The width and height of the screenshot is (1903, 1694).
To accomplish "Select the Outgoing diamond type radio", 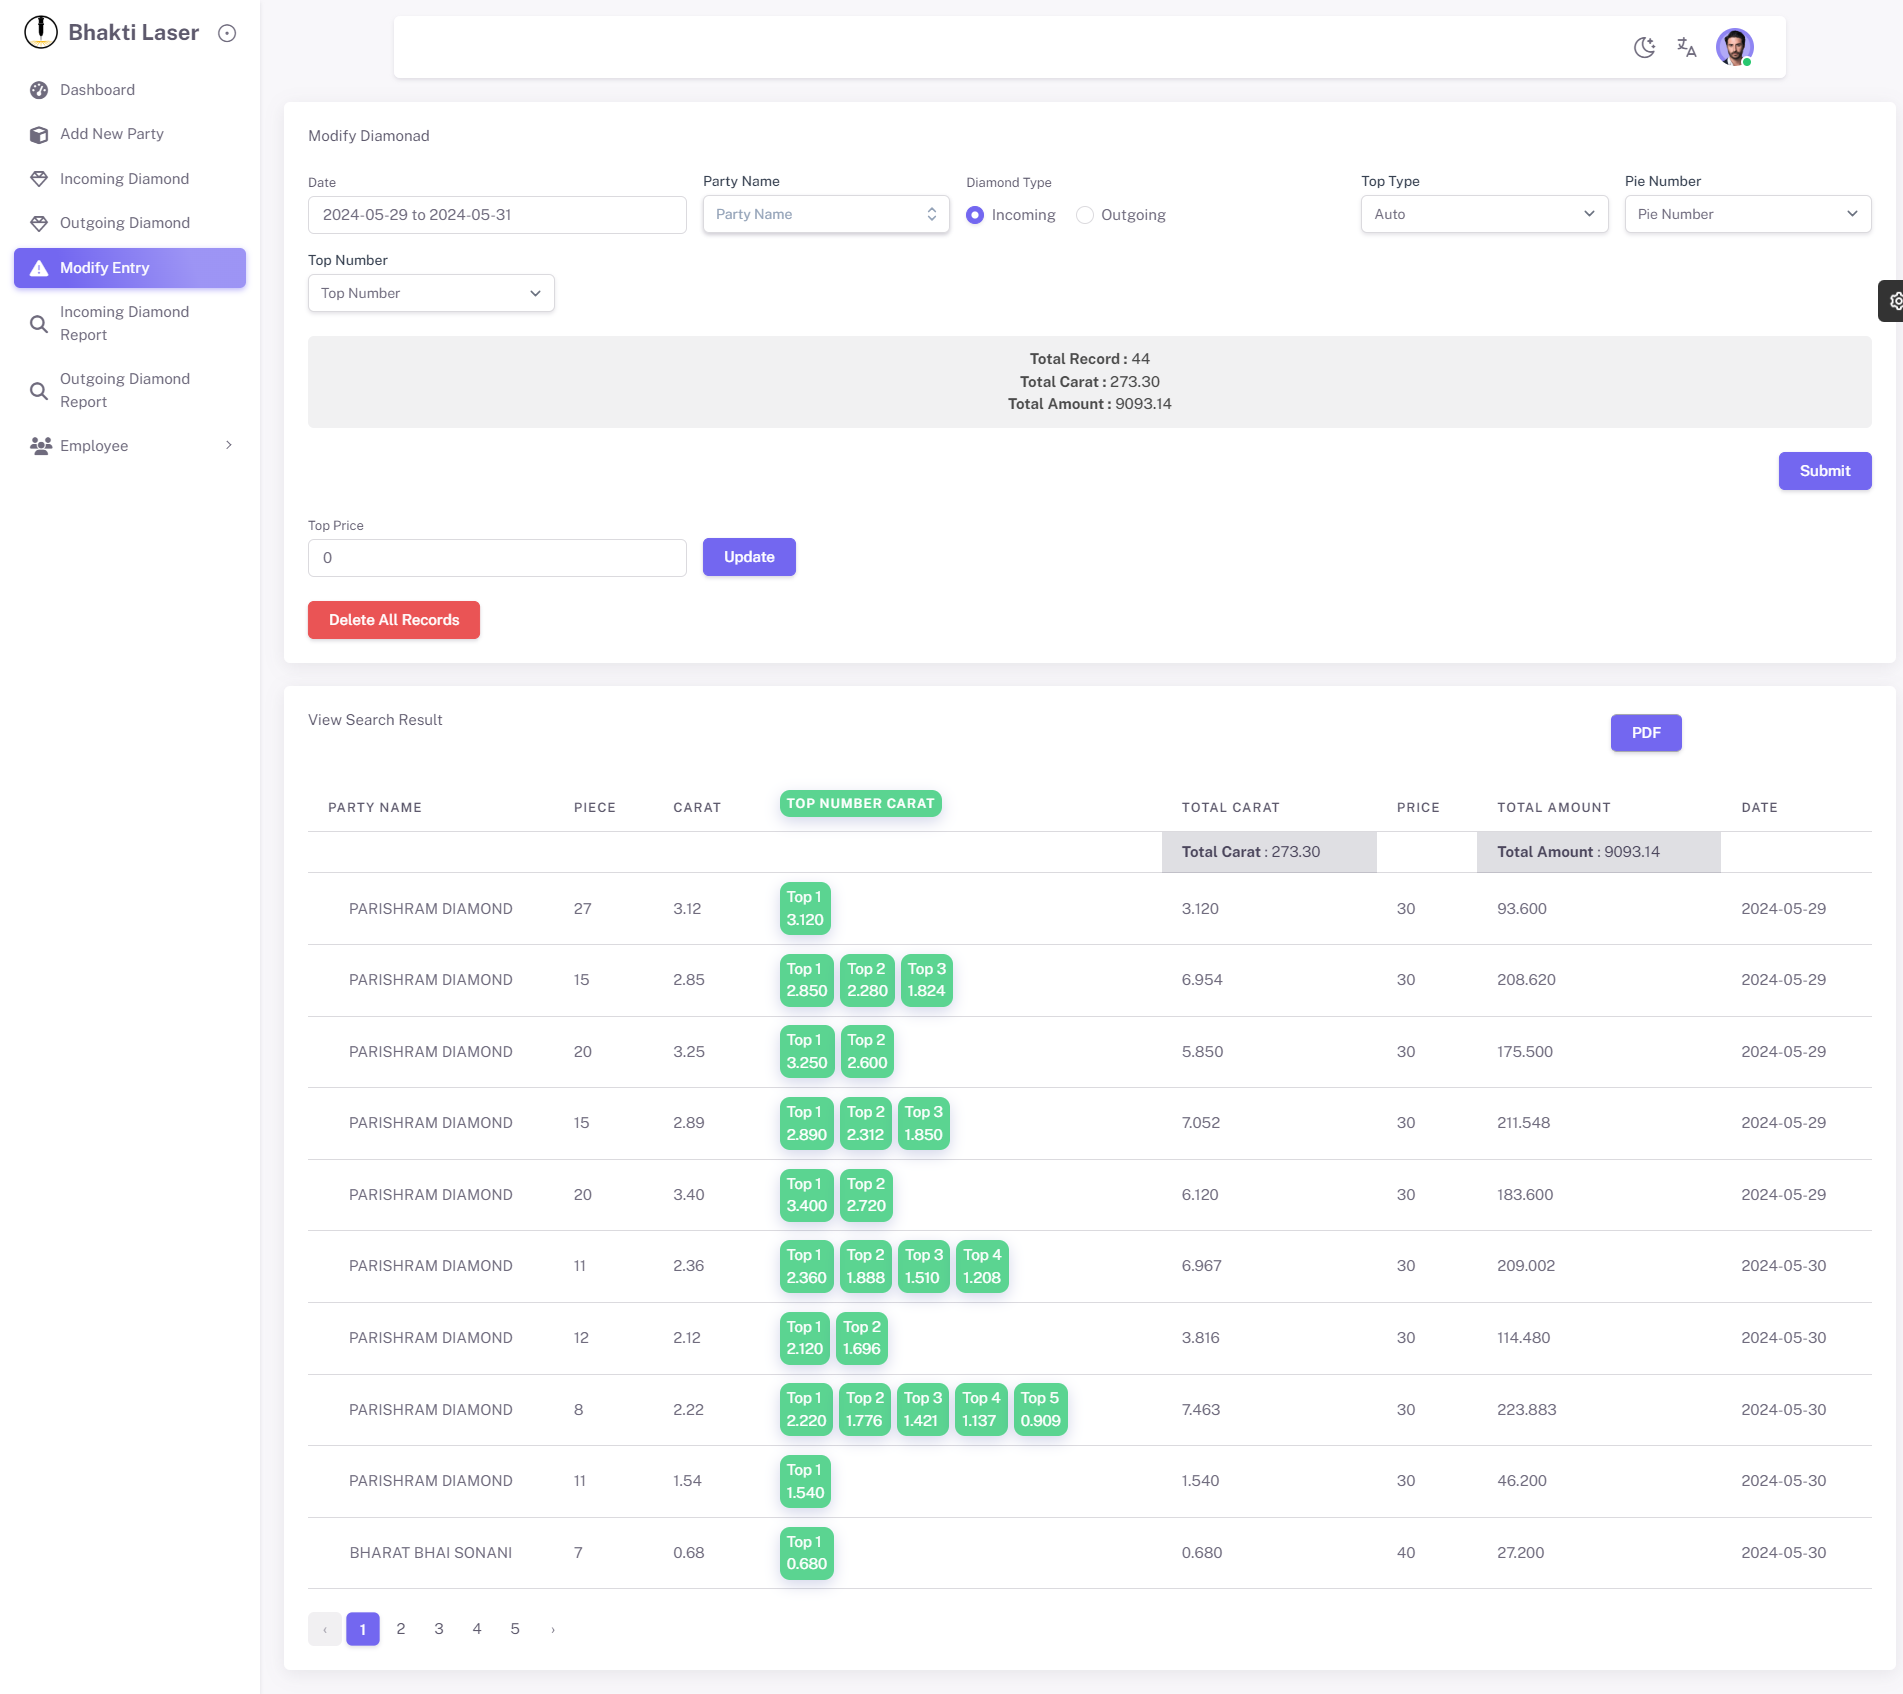I will [1085, 215].
